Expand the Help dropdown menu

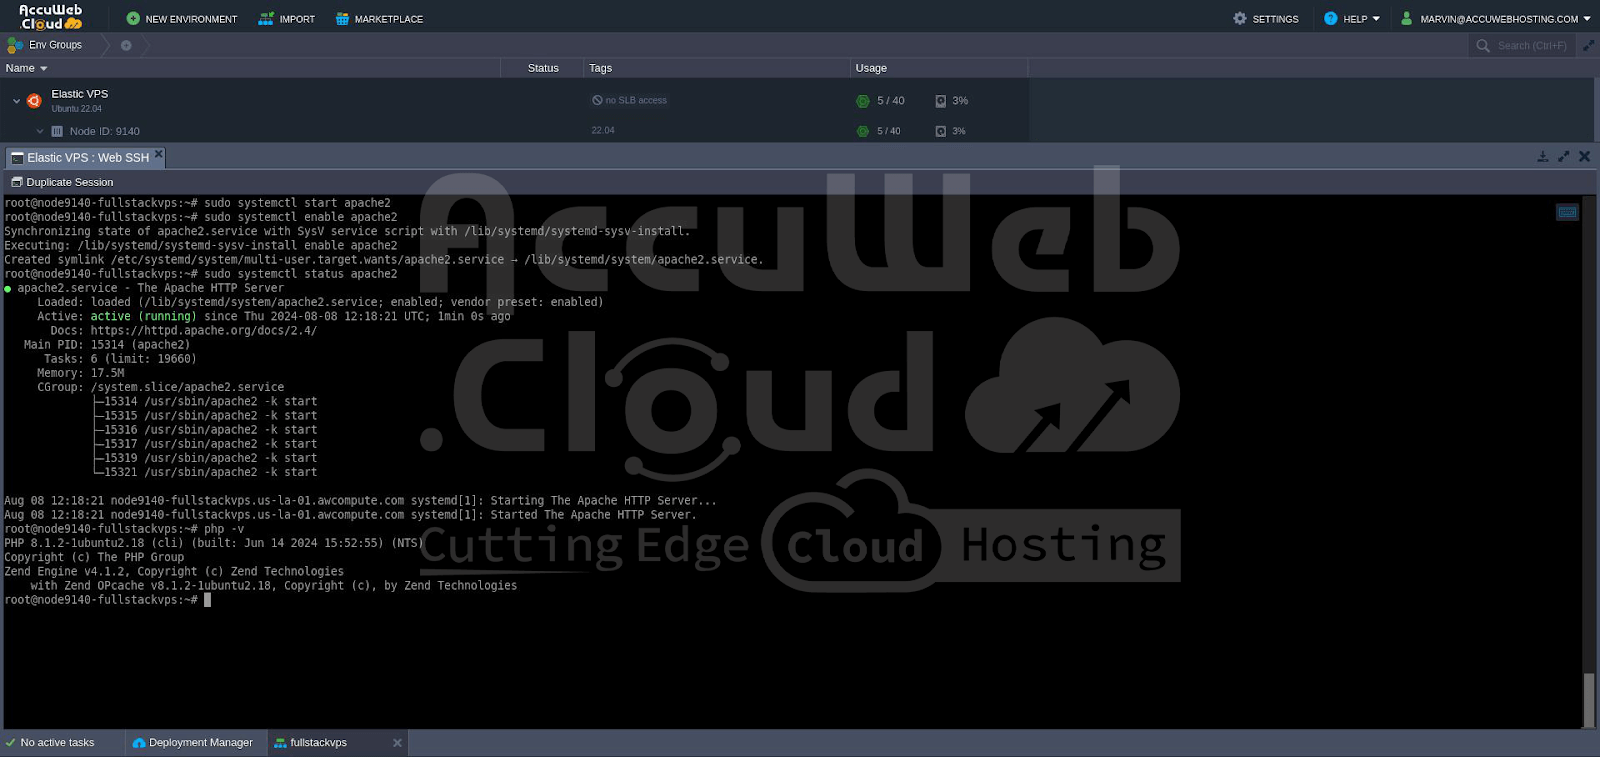(1352, 19)
